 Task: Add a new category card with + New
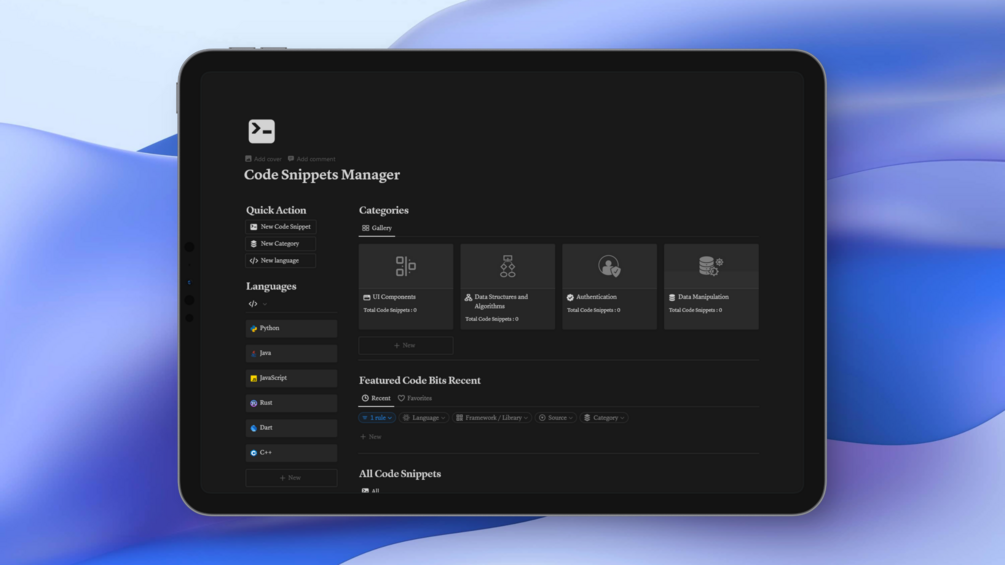pyautogui.click(x=406, y=346)
